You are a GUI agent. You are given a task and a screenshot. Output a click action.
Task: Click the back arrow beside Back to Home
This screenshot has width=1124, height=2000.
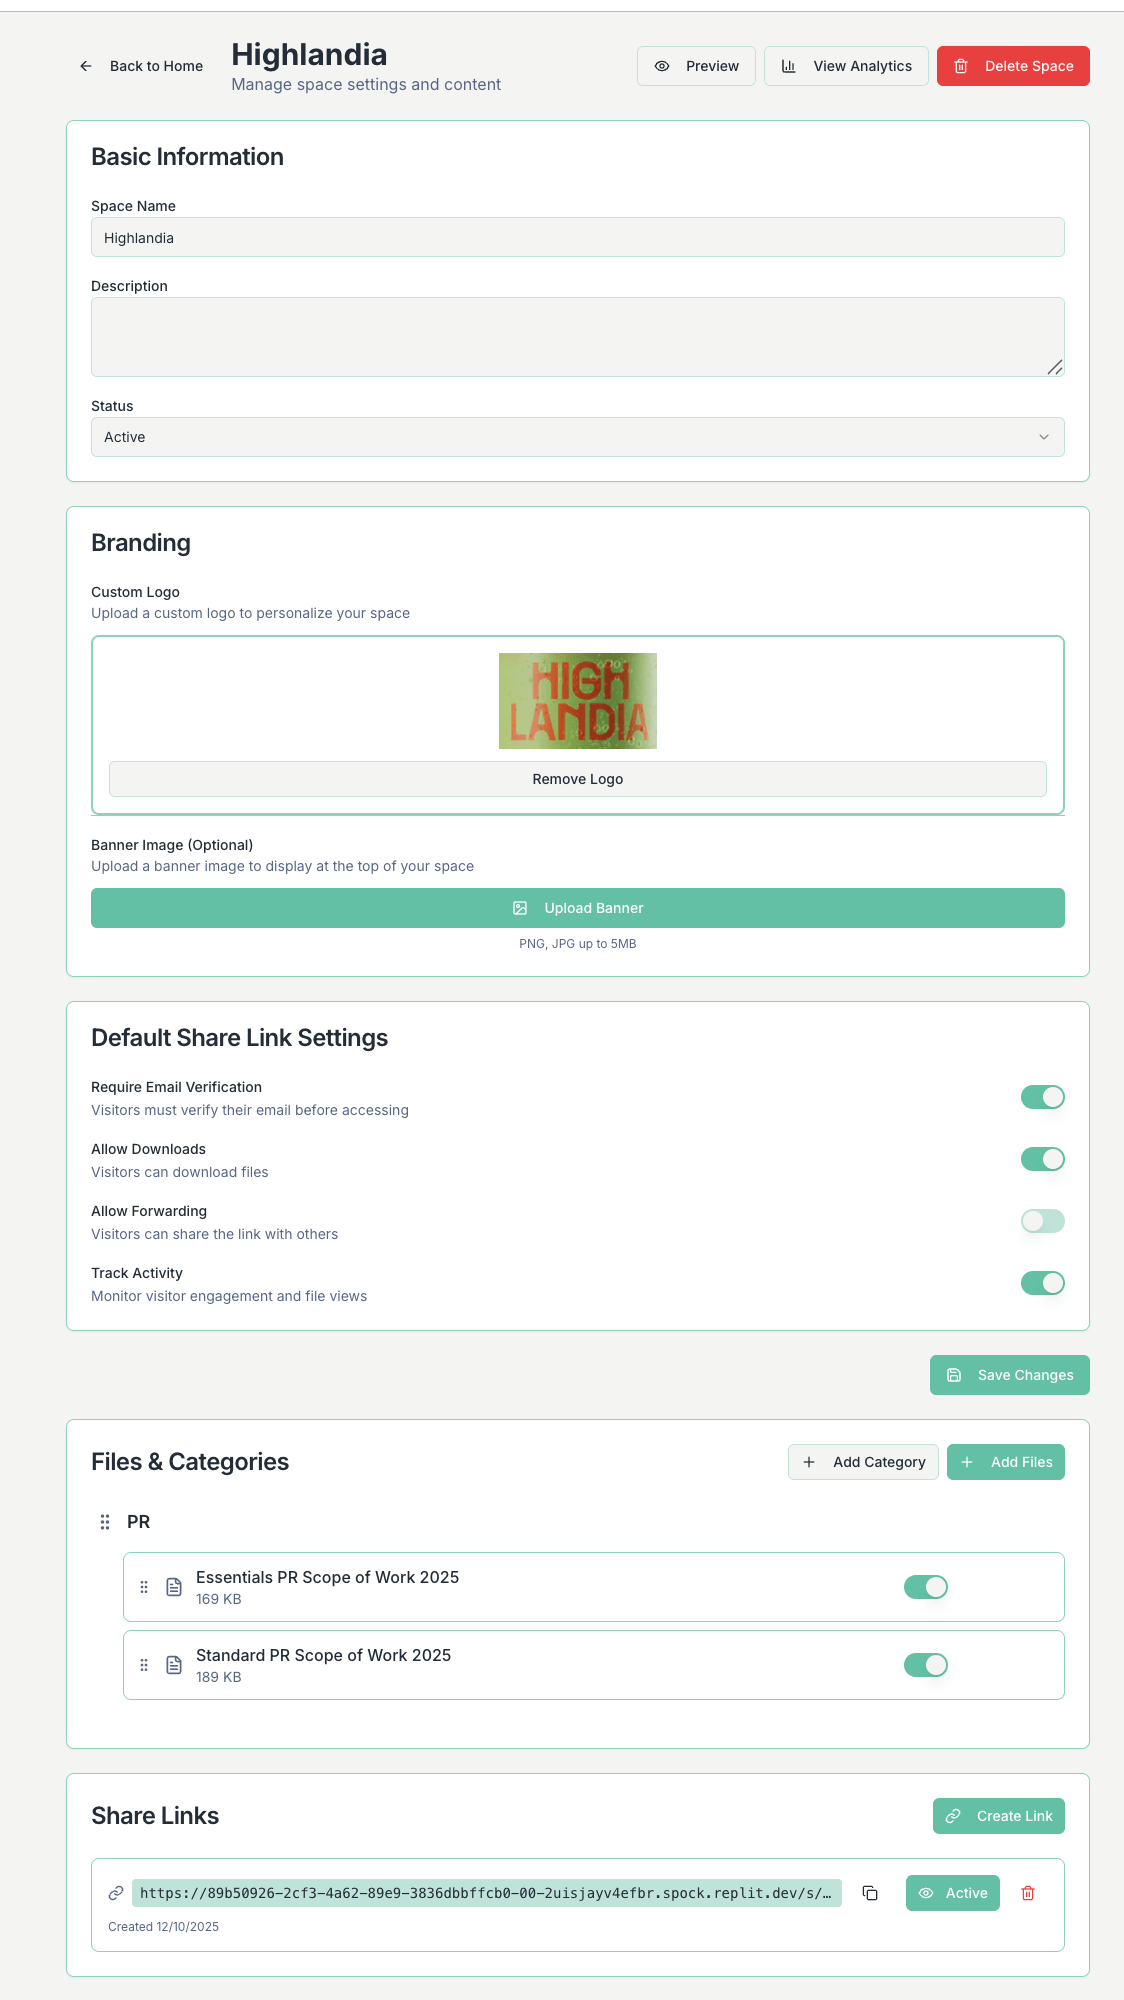(85, 66)
